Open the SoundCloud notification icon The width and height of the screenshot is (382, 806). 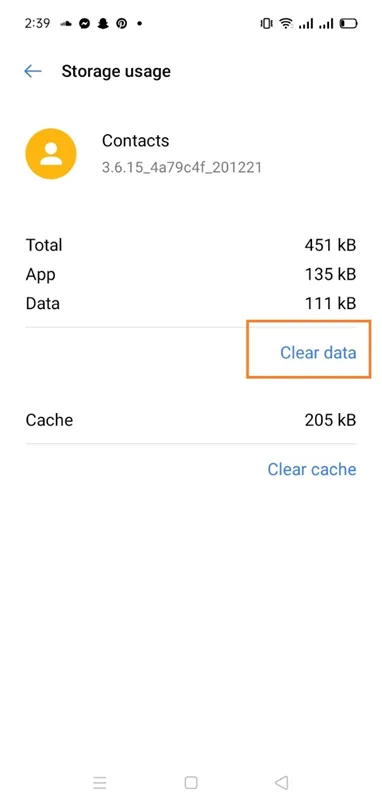tap(66, 24)
